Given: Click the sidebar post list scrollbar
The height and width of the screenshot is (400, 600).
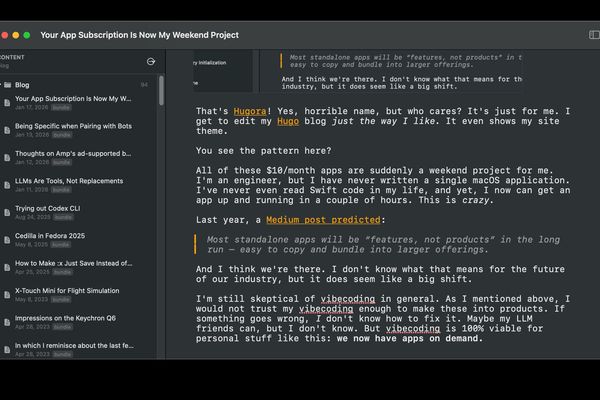Looking at the screenshot, I should point(161,90).
